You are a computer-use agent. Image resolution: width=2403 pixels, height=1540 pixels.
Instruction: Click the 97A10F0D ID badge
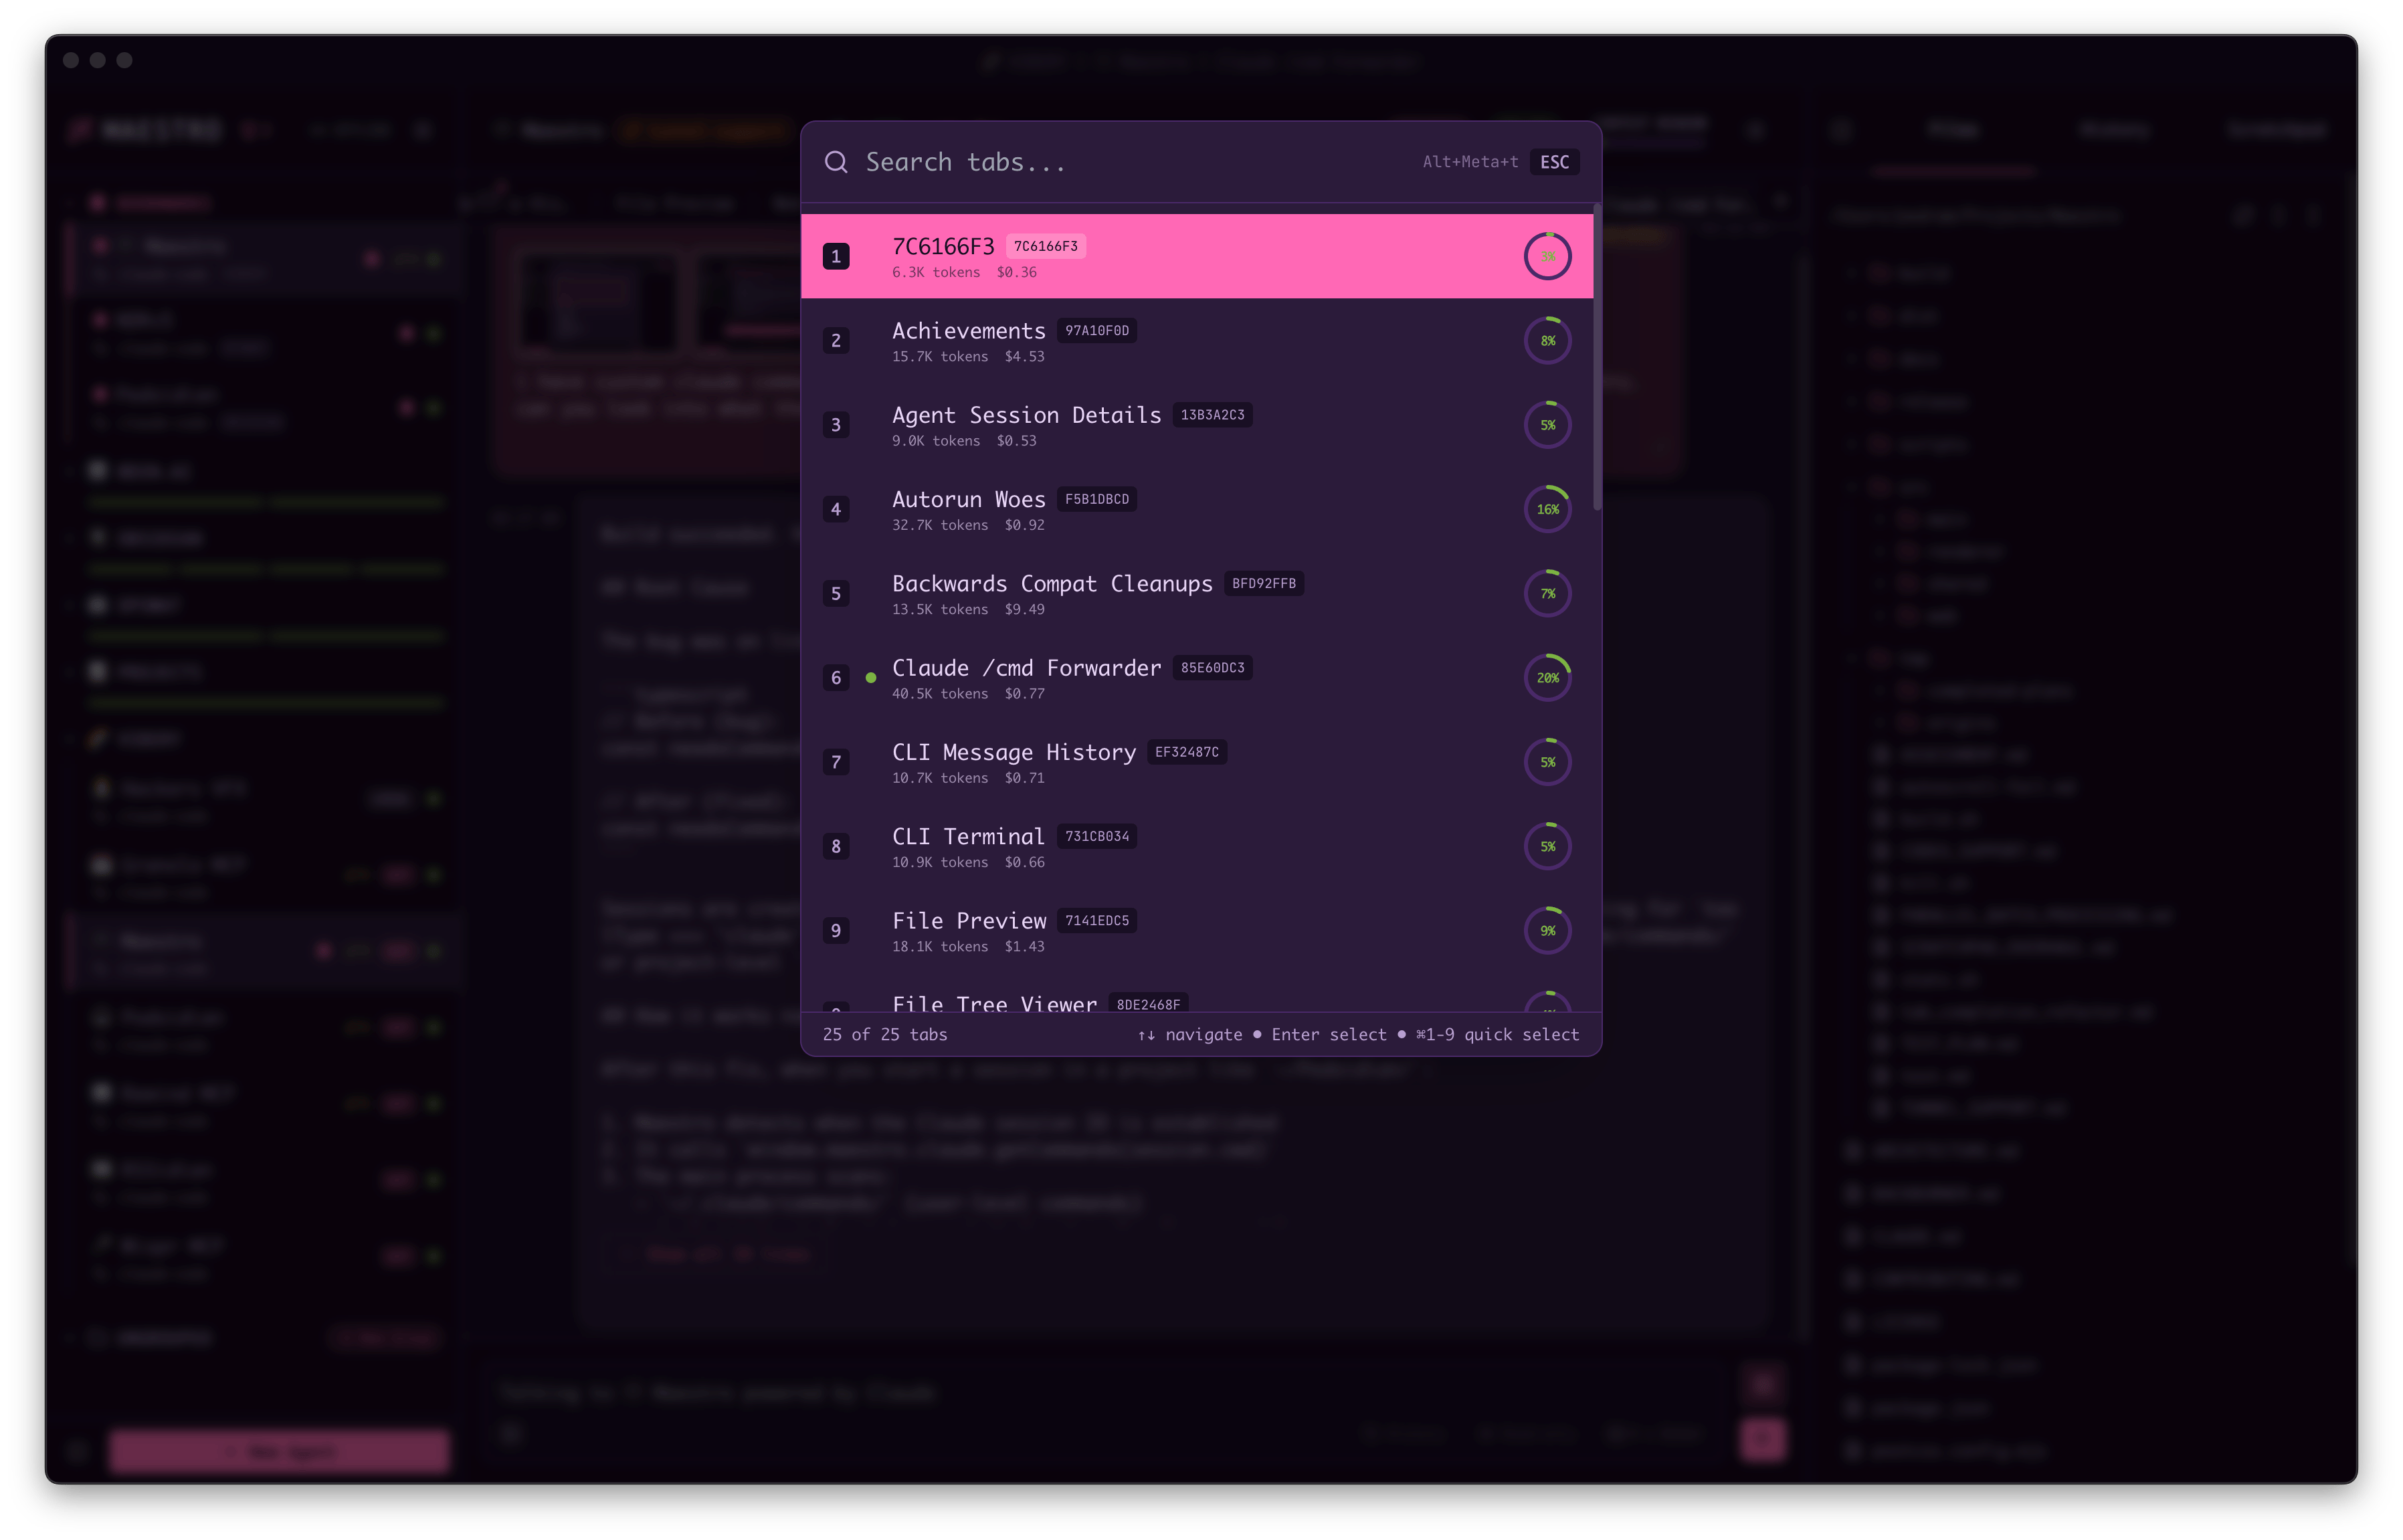click(x=1096, y=331)
